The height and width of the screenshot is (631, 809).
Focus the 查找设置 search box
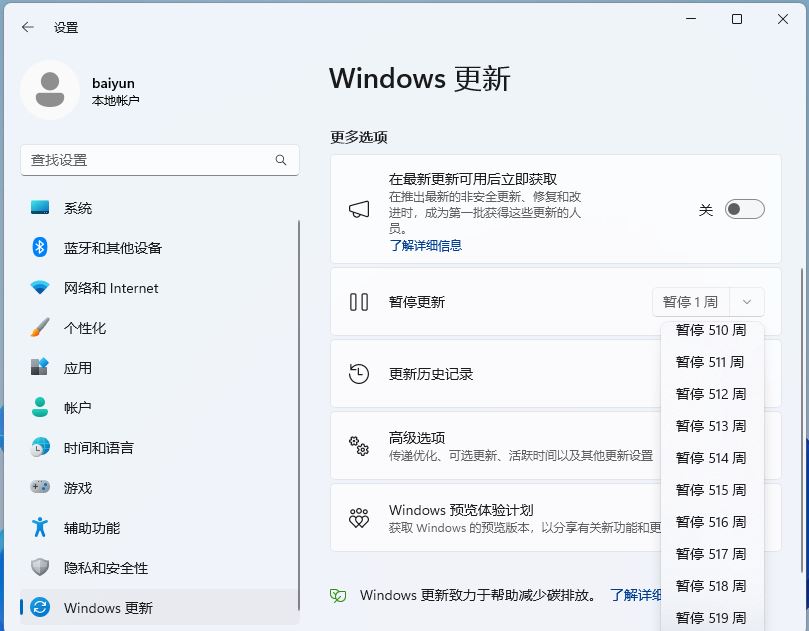click(160, 160)
